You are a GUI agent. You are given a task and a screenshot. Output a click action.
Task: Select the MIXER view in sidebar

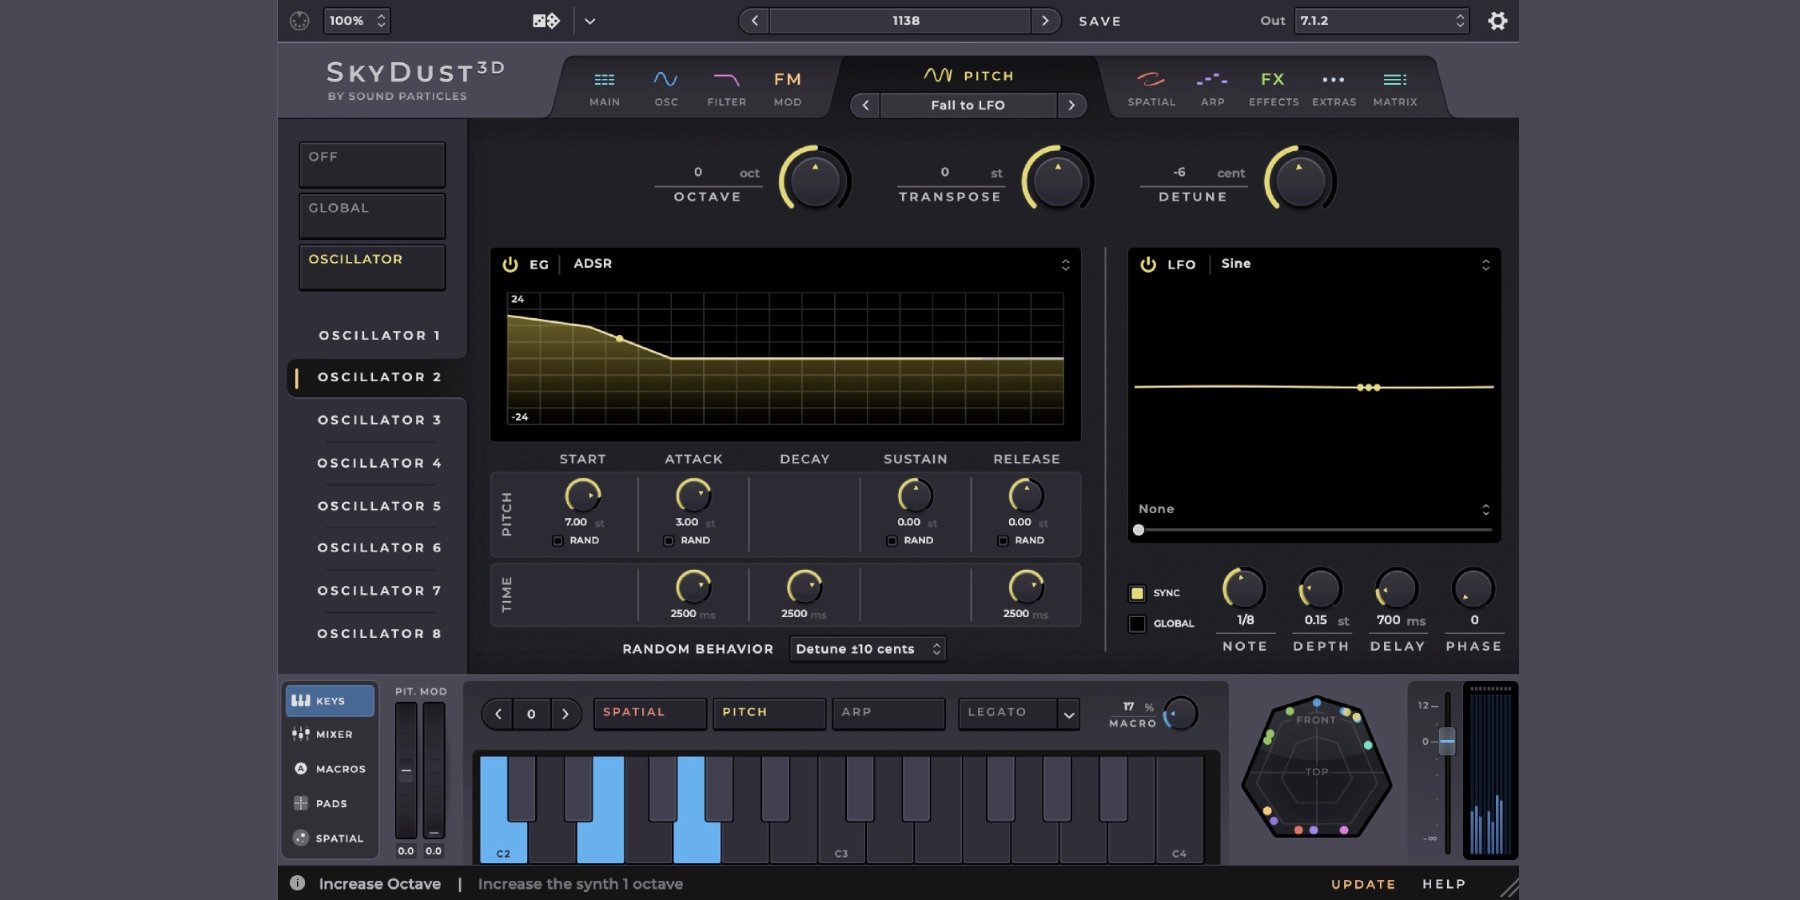(x=330, y=734)
